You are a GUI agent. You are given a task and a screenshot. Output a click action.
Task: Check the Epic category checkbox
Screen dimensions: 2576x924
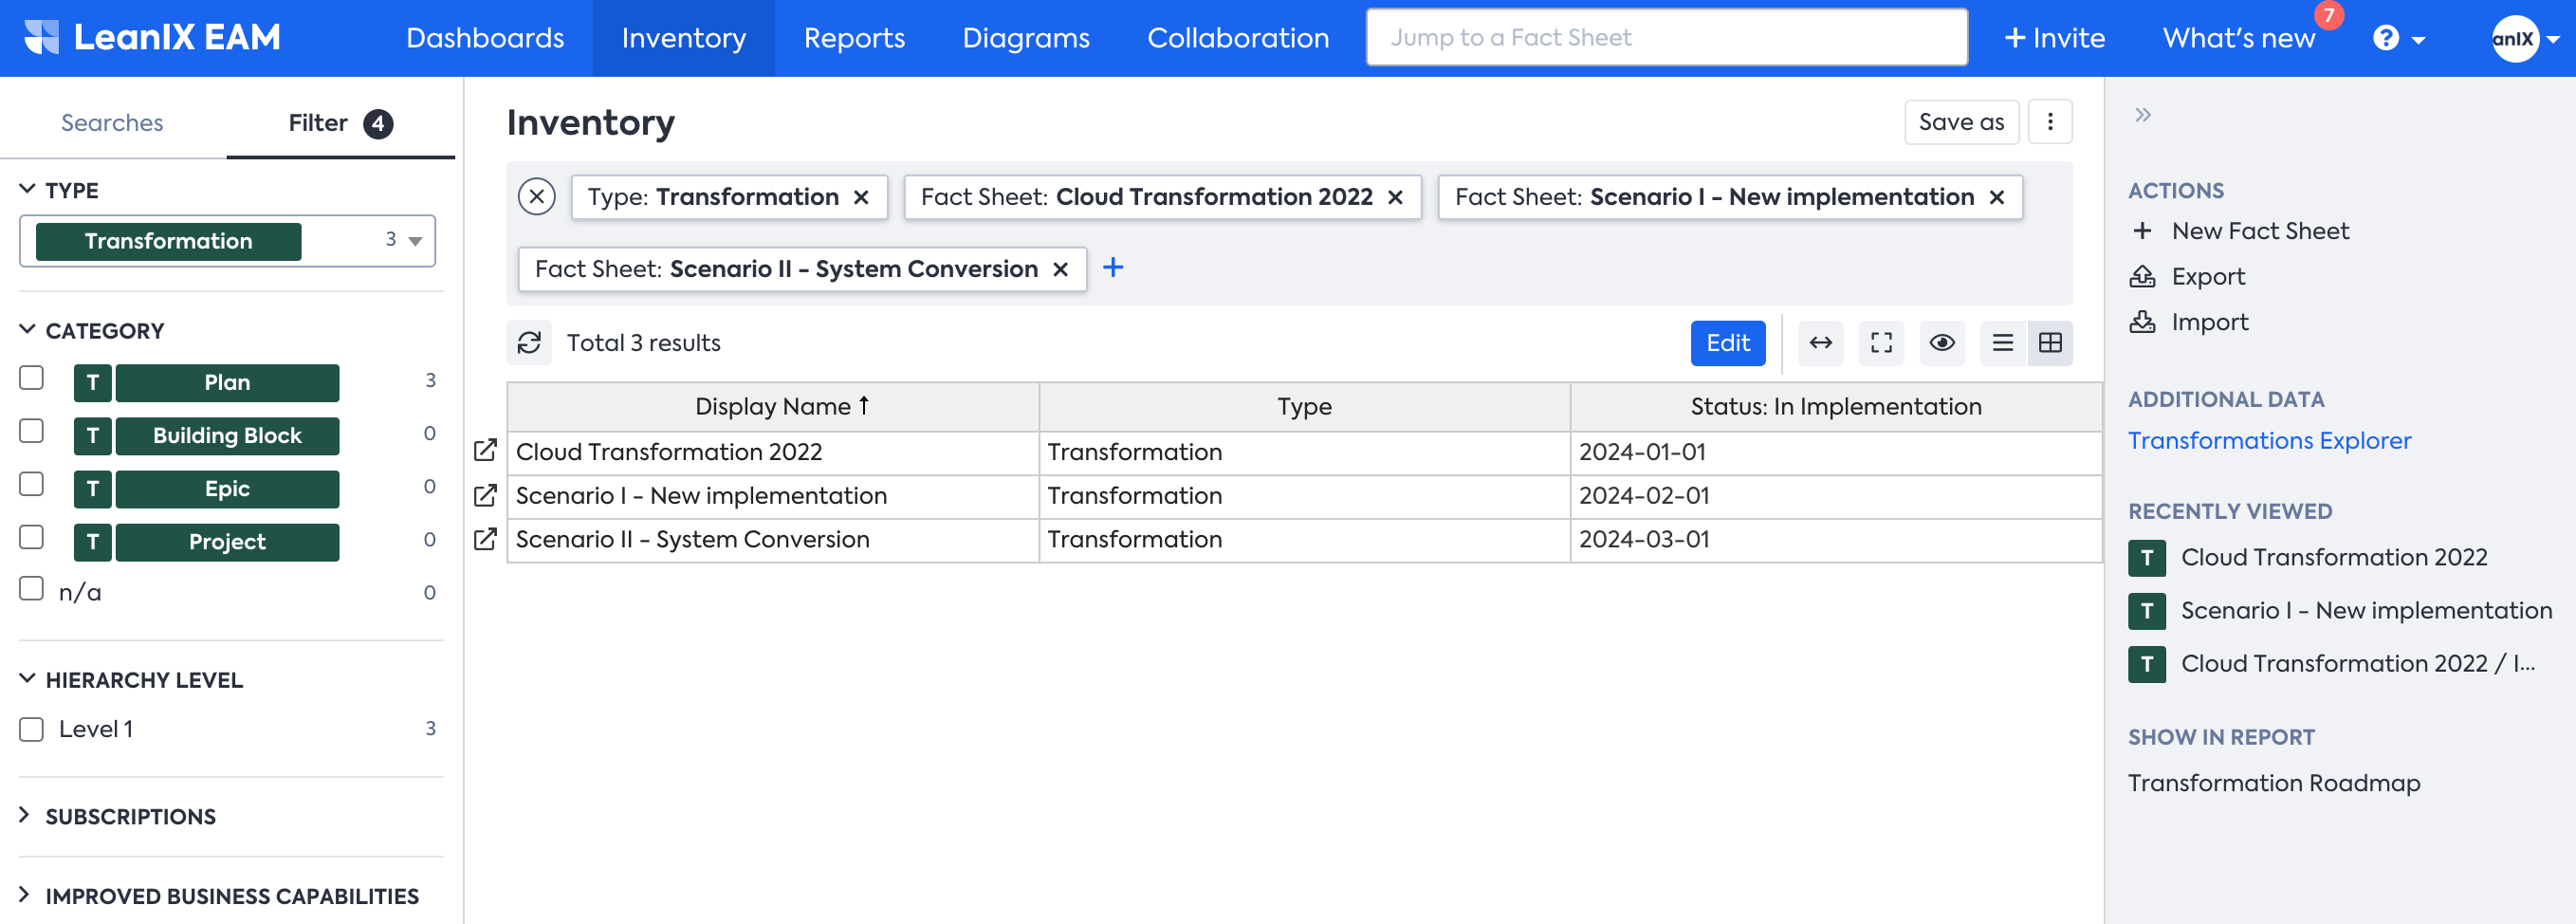click(32, 484)
